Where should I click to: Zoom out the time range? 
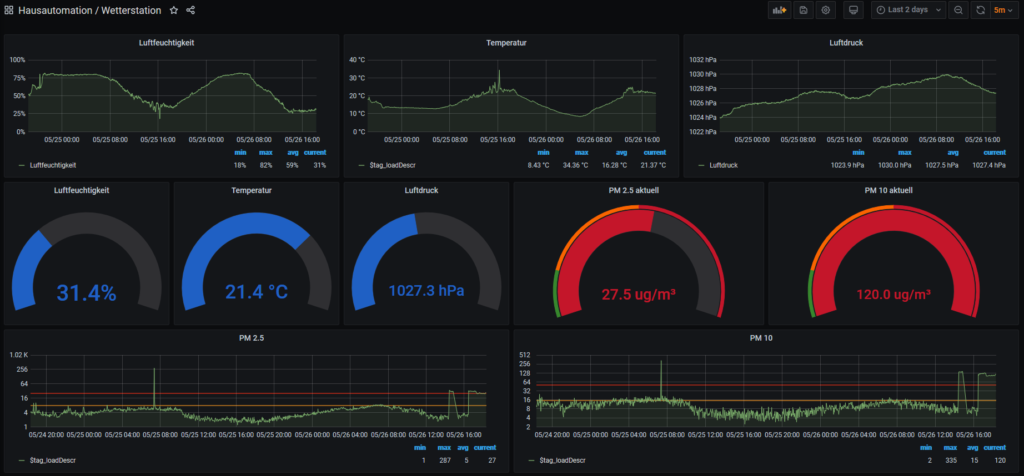pyautogui.click(x=957, y=10)
